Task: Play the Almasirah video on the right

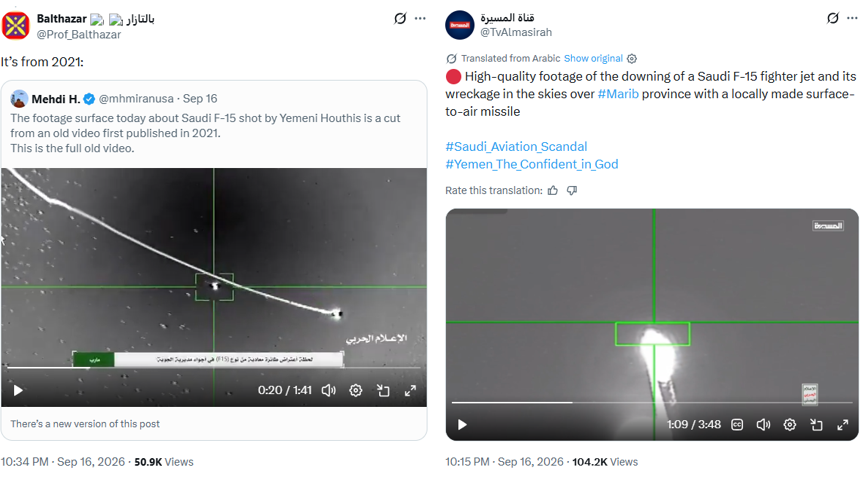Action: point(462,424)
